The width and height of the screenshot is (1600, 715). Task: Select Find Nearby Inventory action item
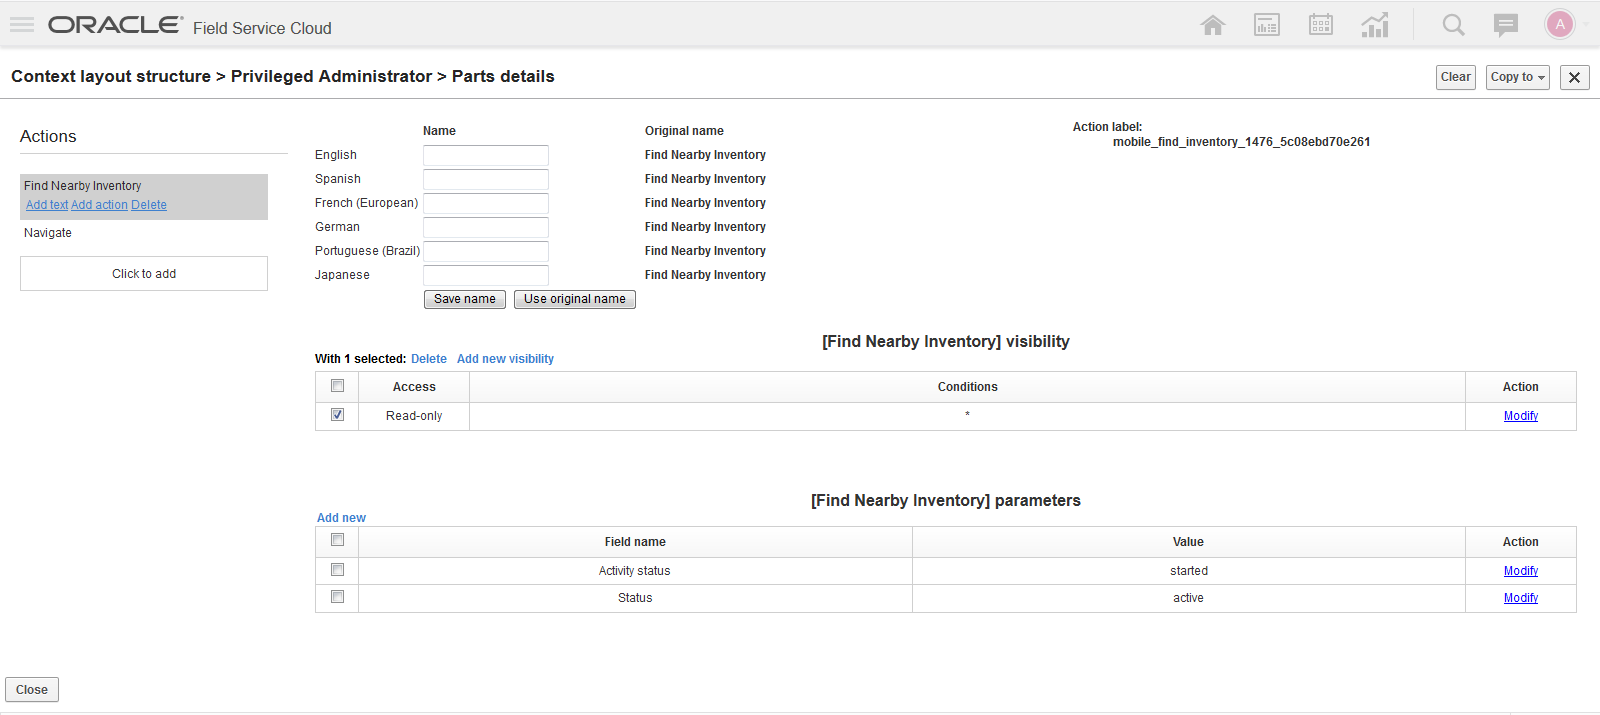pos(83,186)
